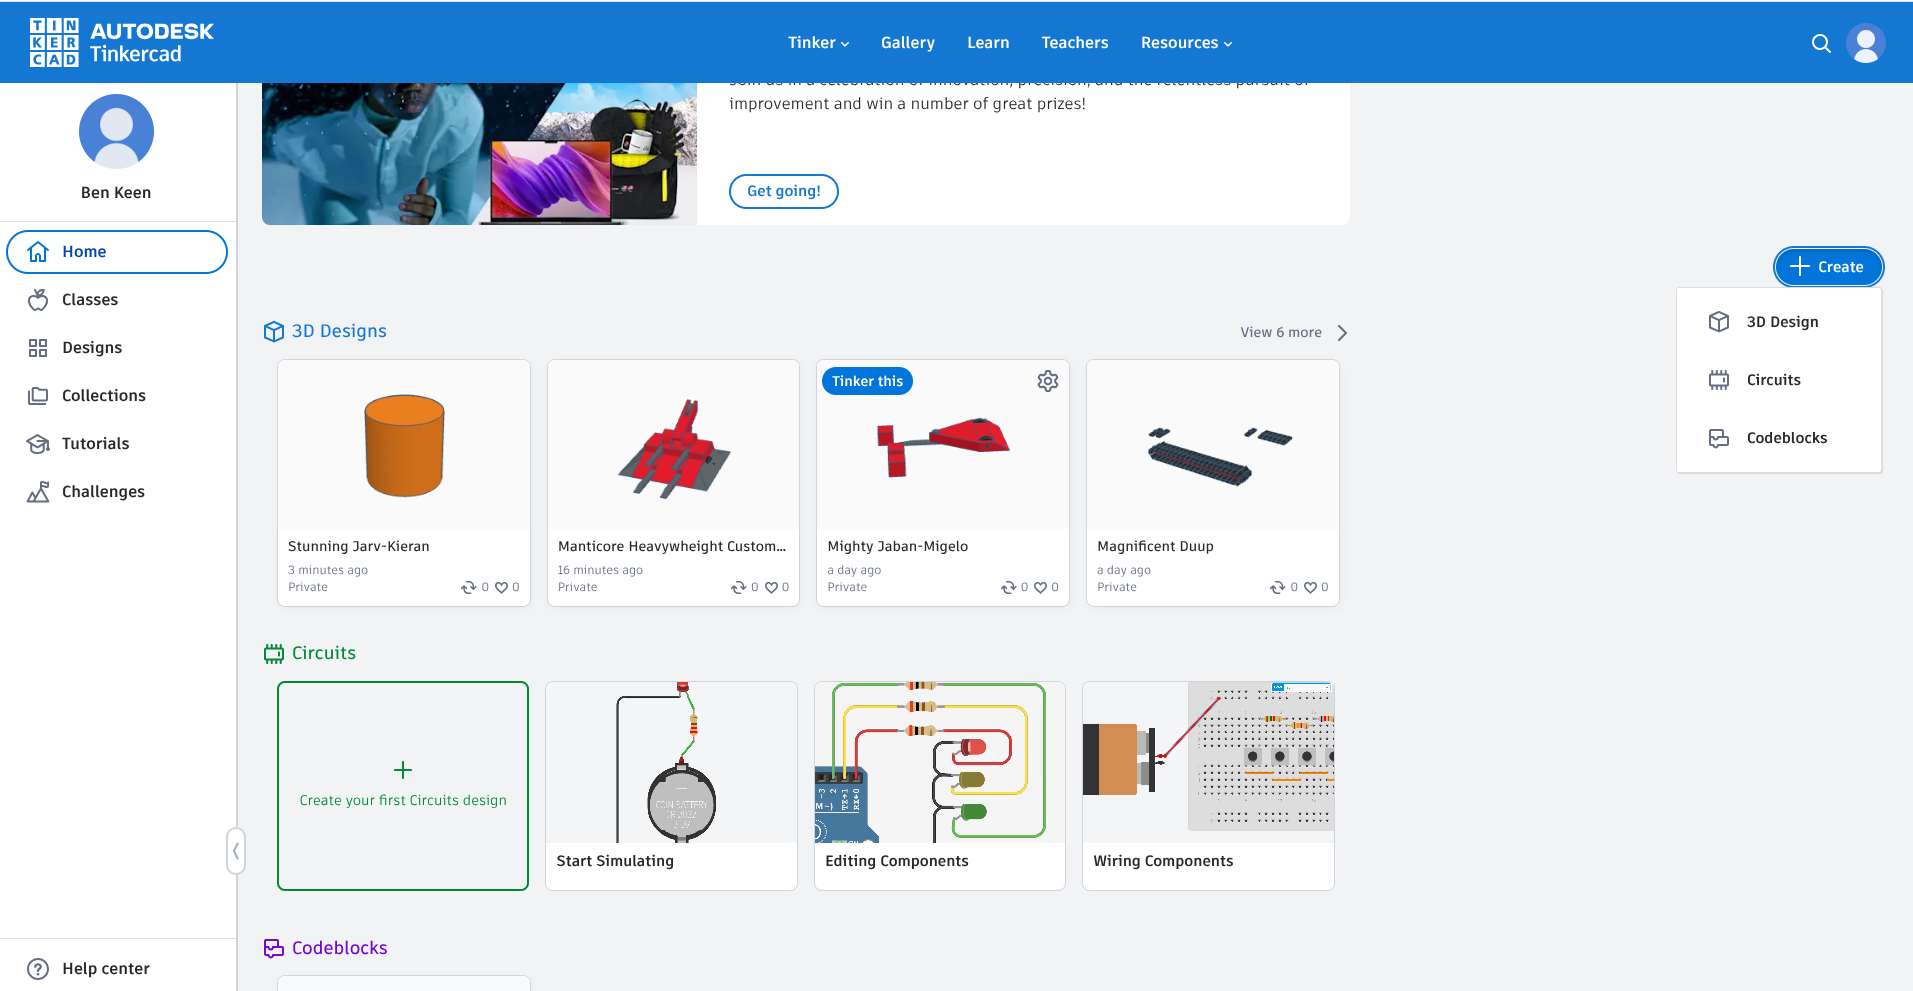Click Codeblocks icon in Create menu
Image resolution: width=1913 pixels, height=991 pixels.
pos(1719,438)
